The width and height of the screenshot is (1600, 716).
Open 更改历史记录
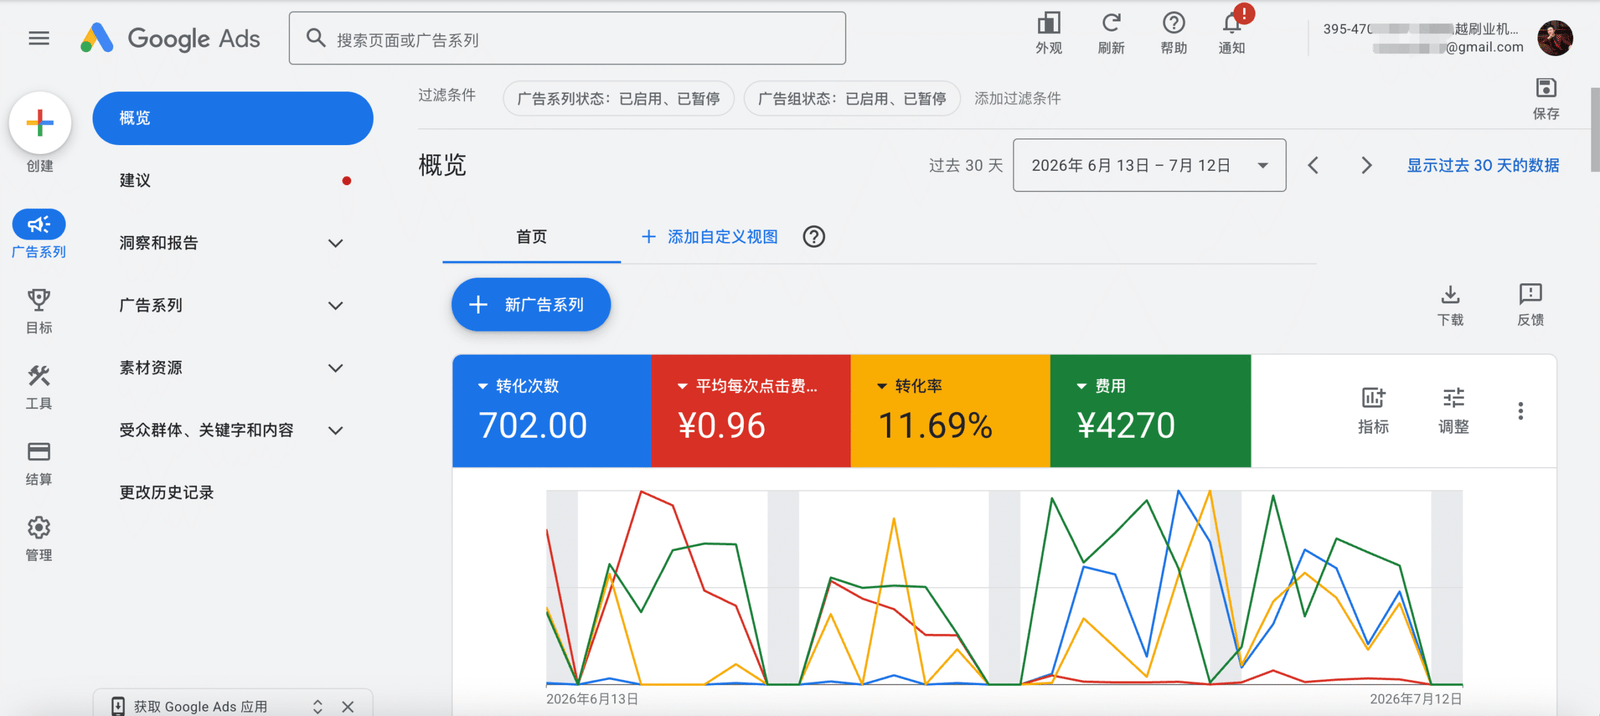point(167,492)
